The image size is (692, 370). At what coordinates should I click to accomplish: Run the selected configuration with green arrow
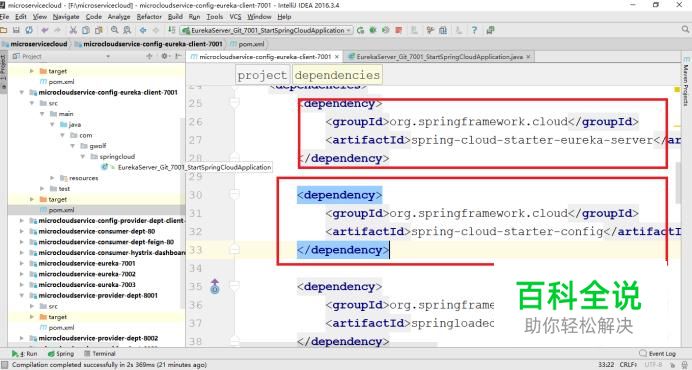[361, 30]
